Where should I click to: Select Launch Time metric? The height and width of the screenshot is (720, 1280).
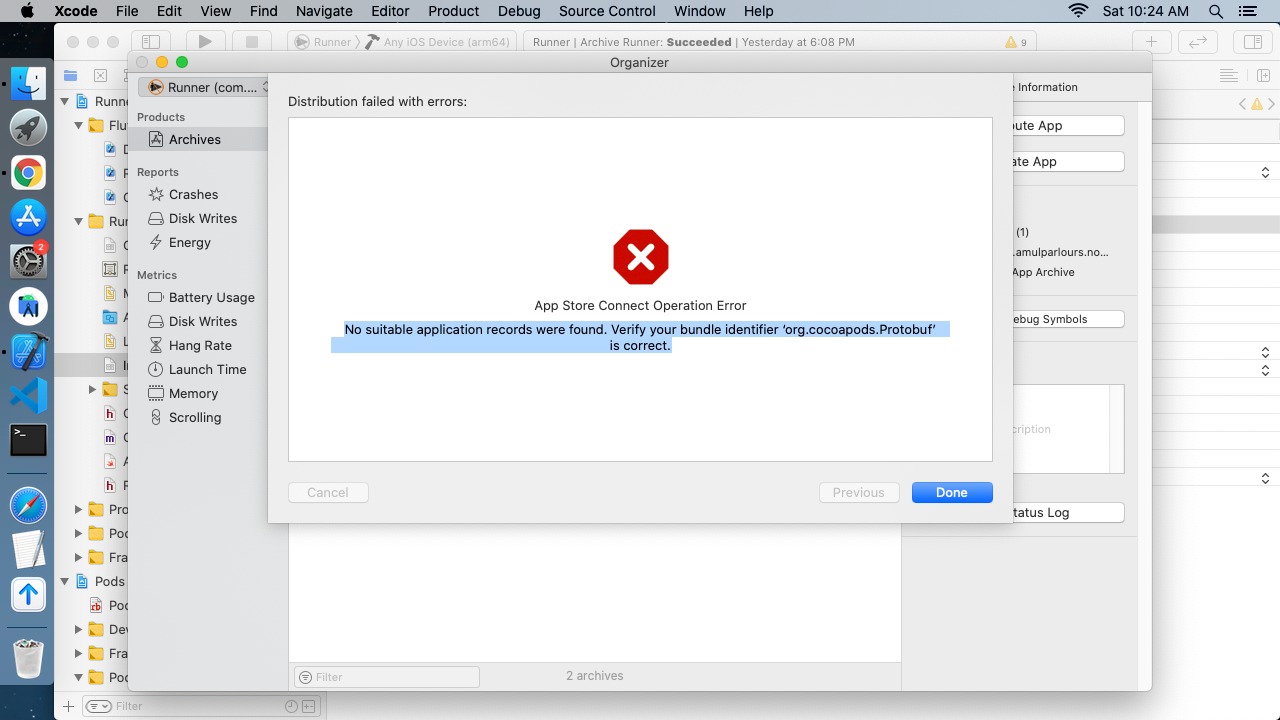[x=197, y=370]
